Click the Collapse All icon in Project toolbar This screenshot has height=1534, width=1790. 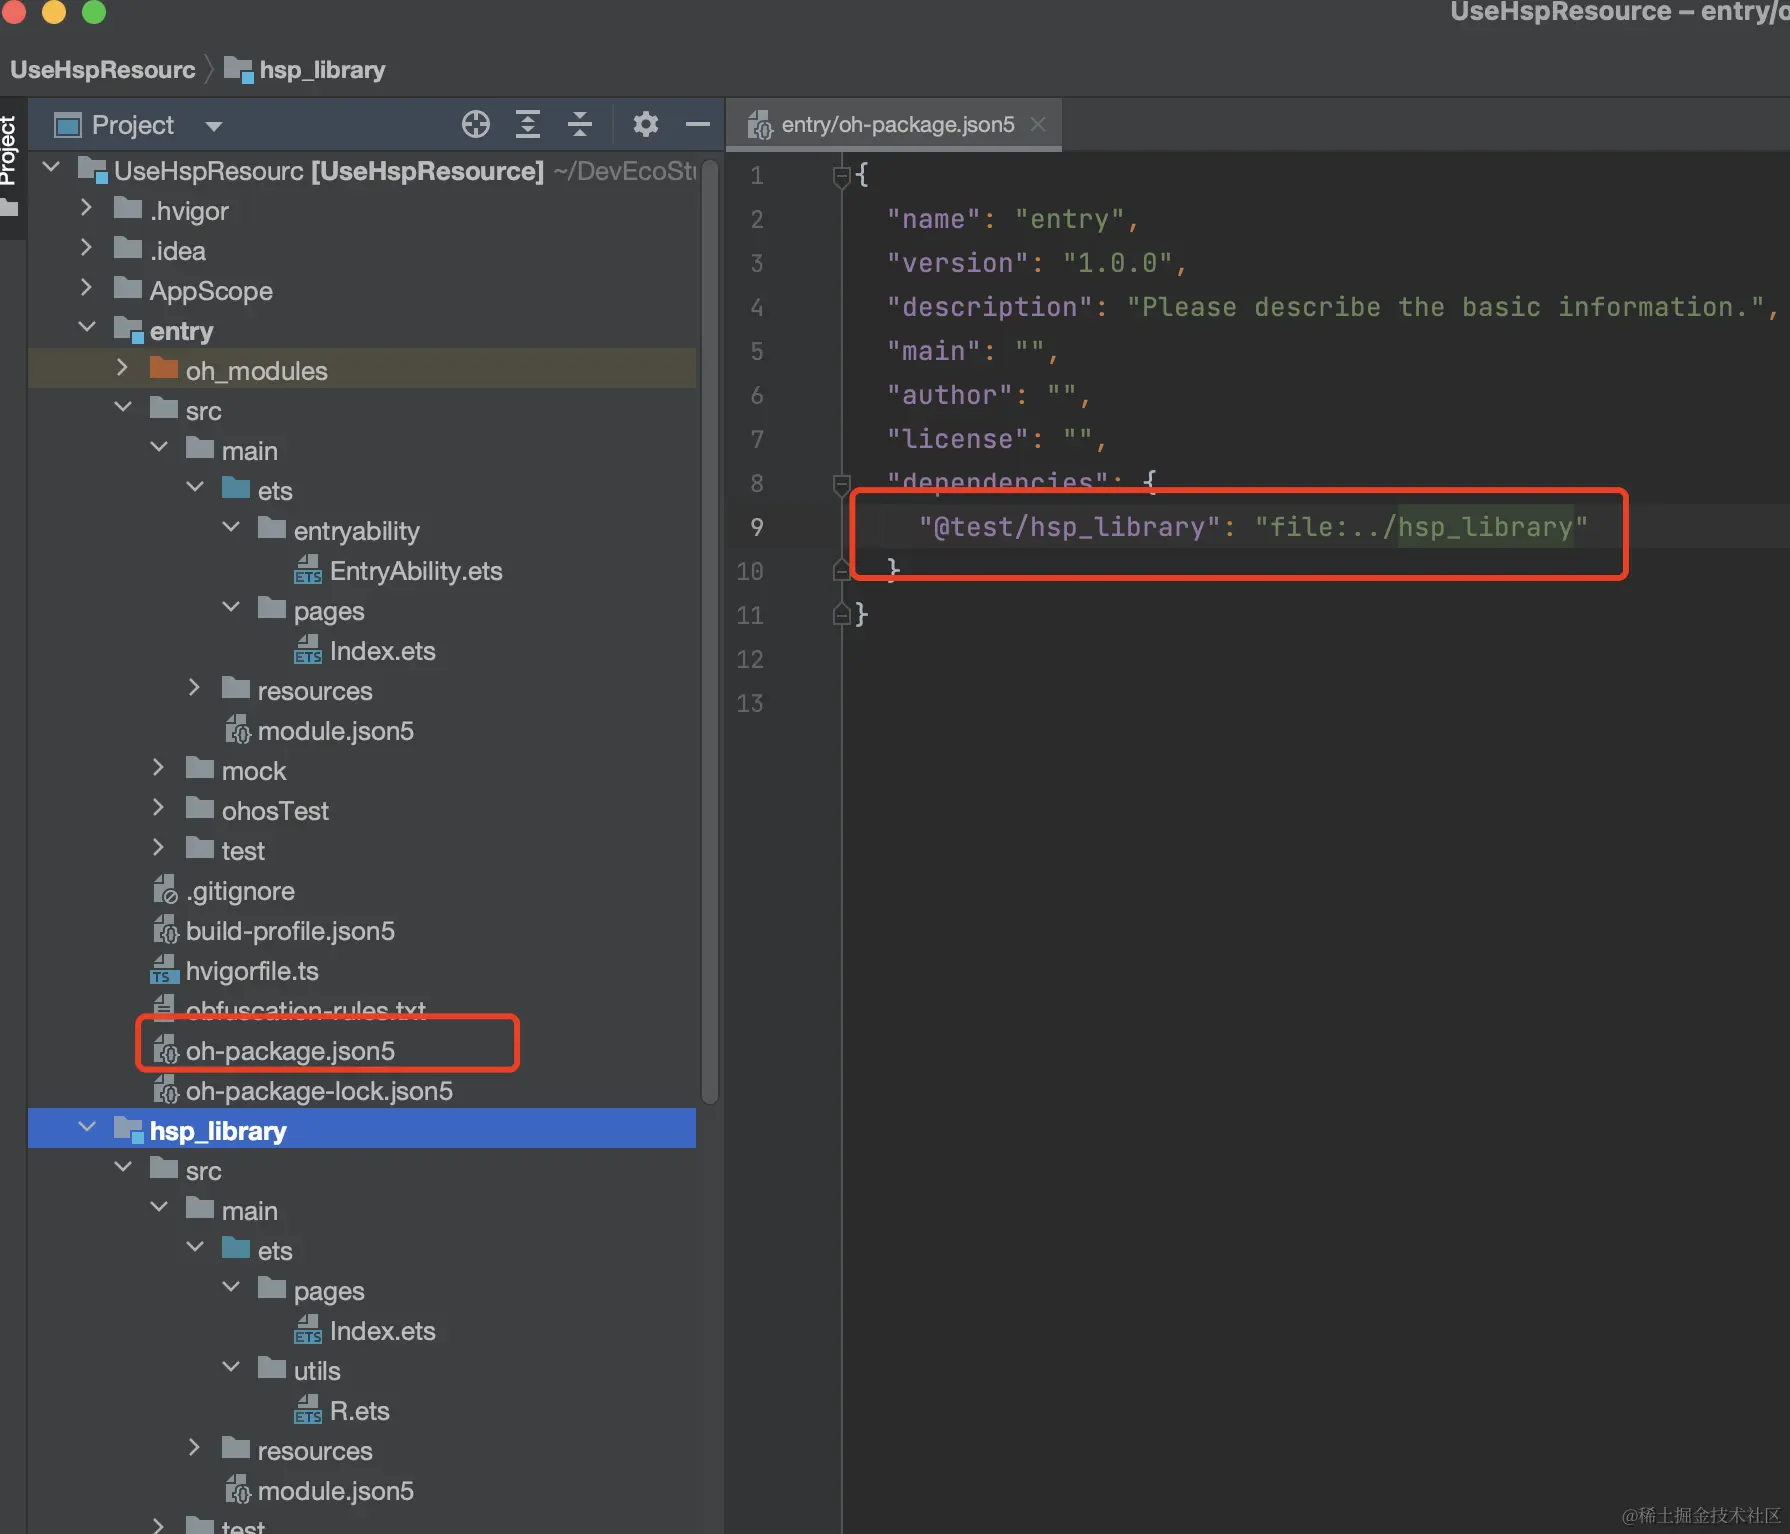point(580,125)
